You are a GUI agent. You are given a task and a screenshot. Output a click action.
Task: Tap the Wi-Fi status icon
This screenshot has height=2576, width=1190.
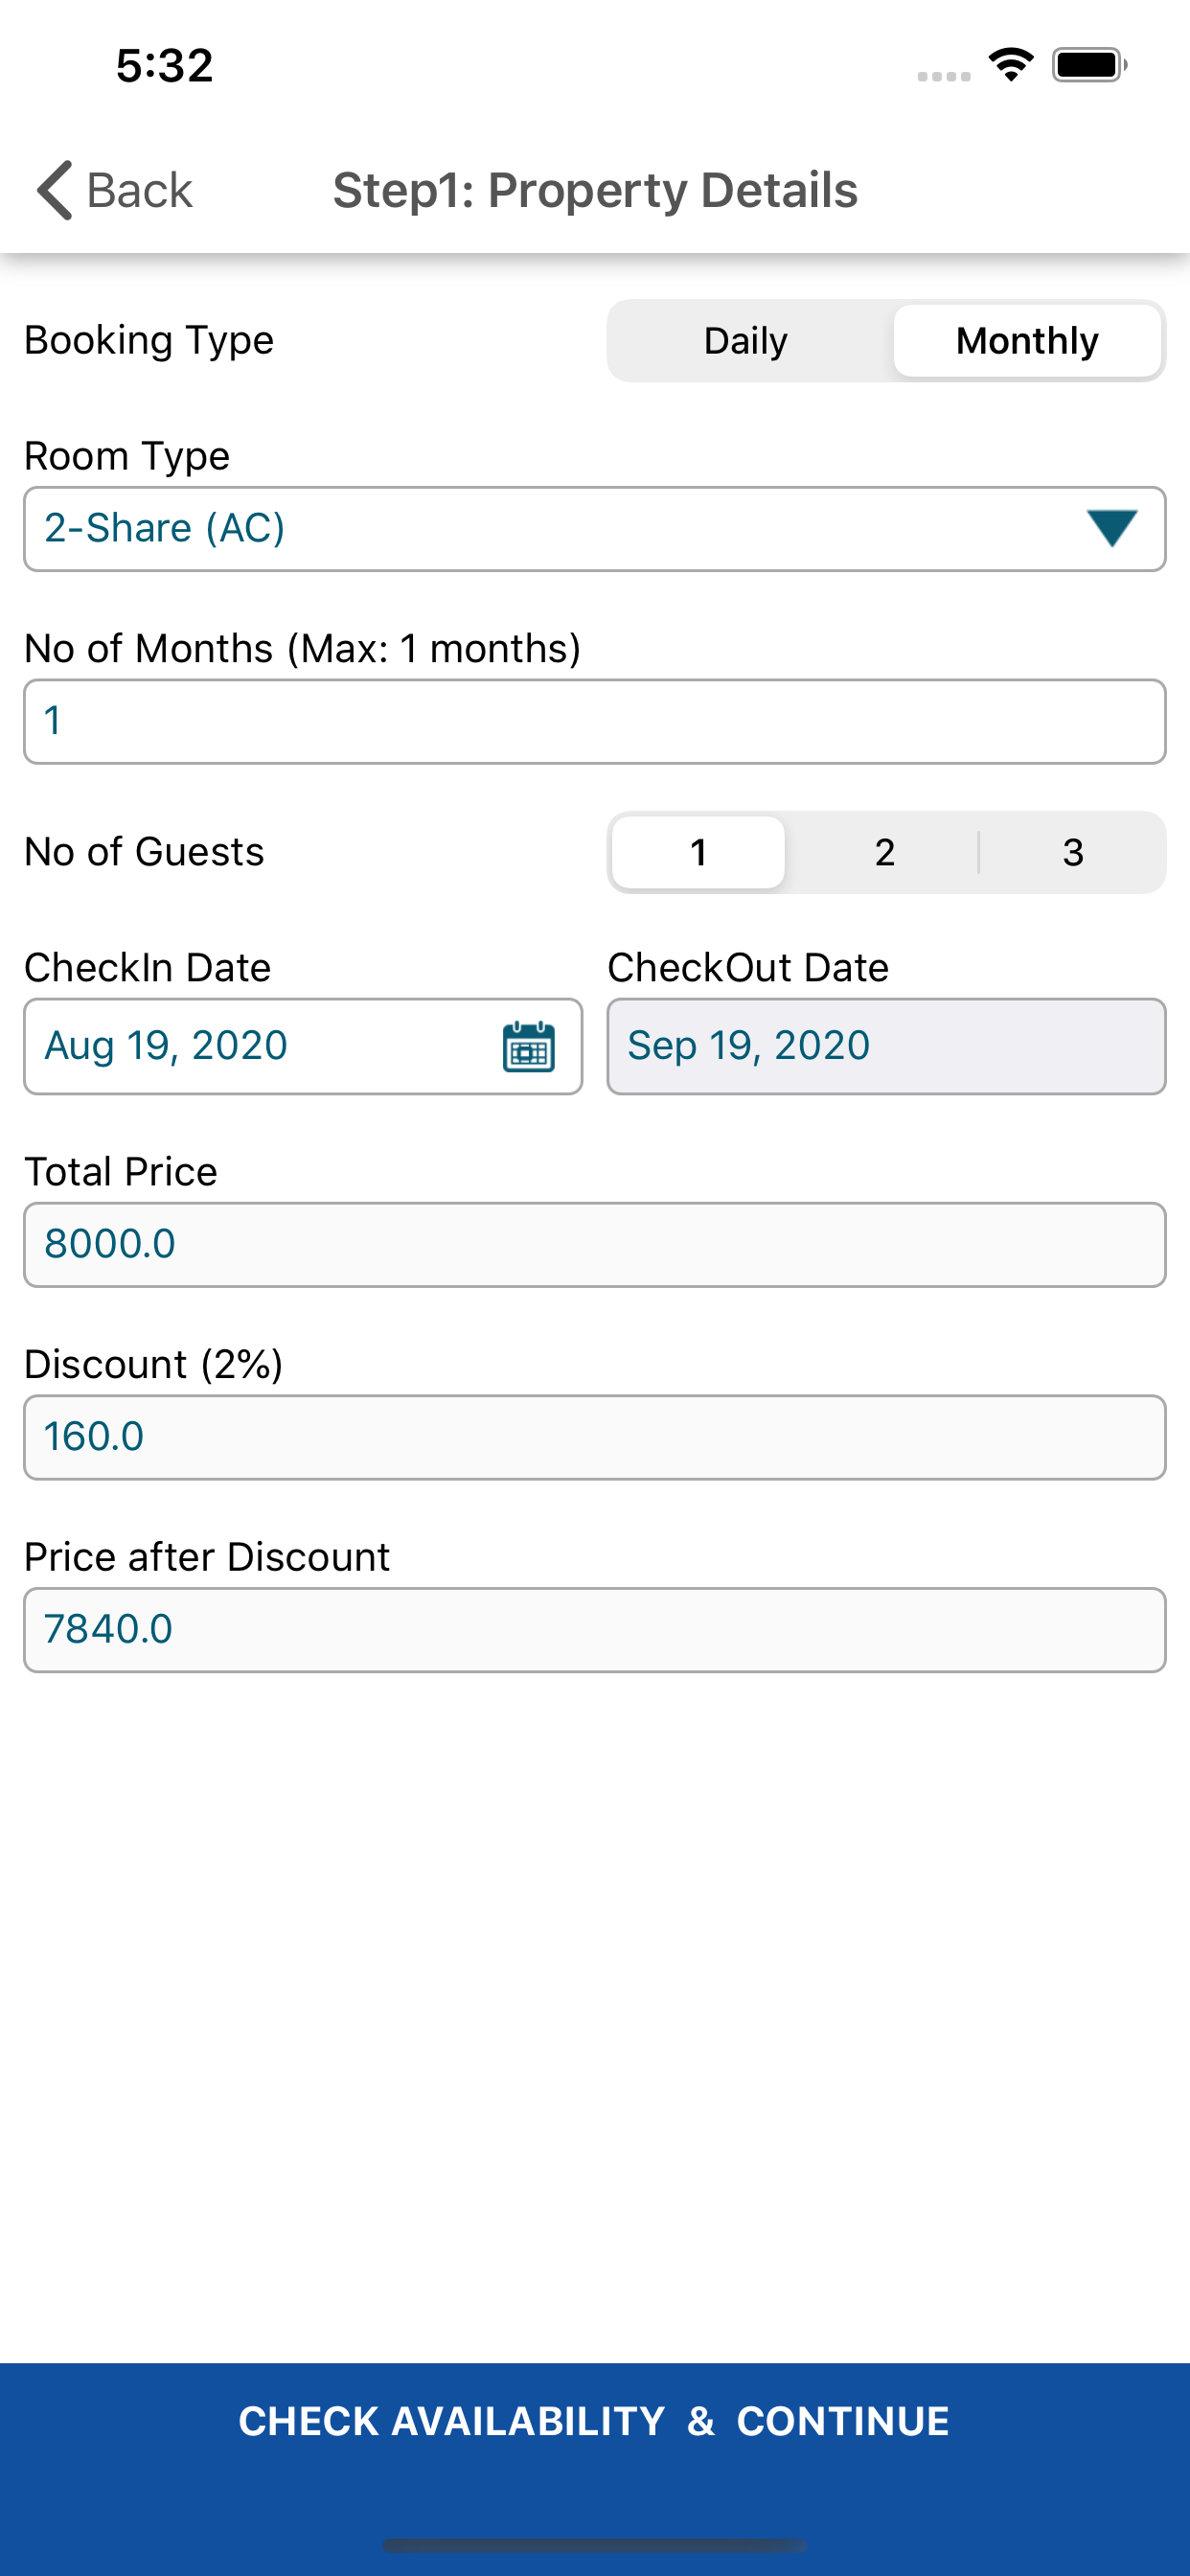coord(1011,65)
